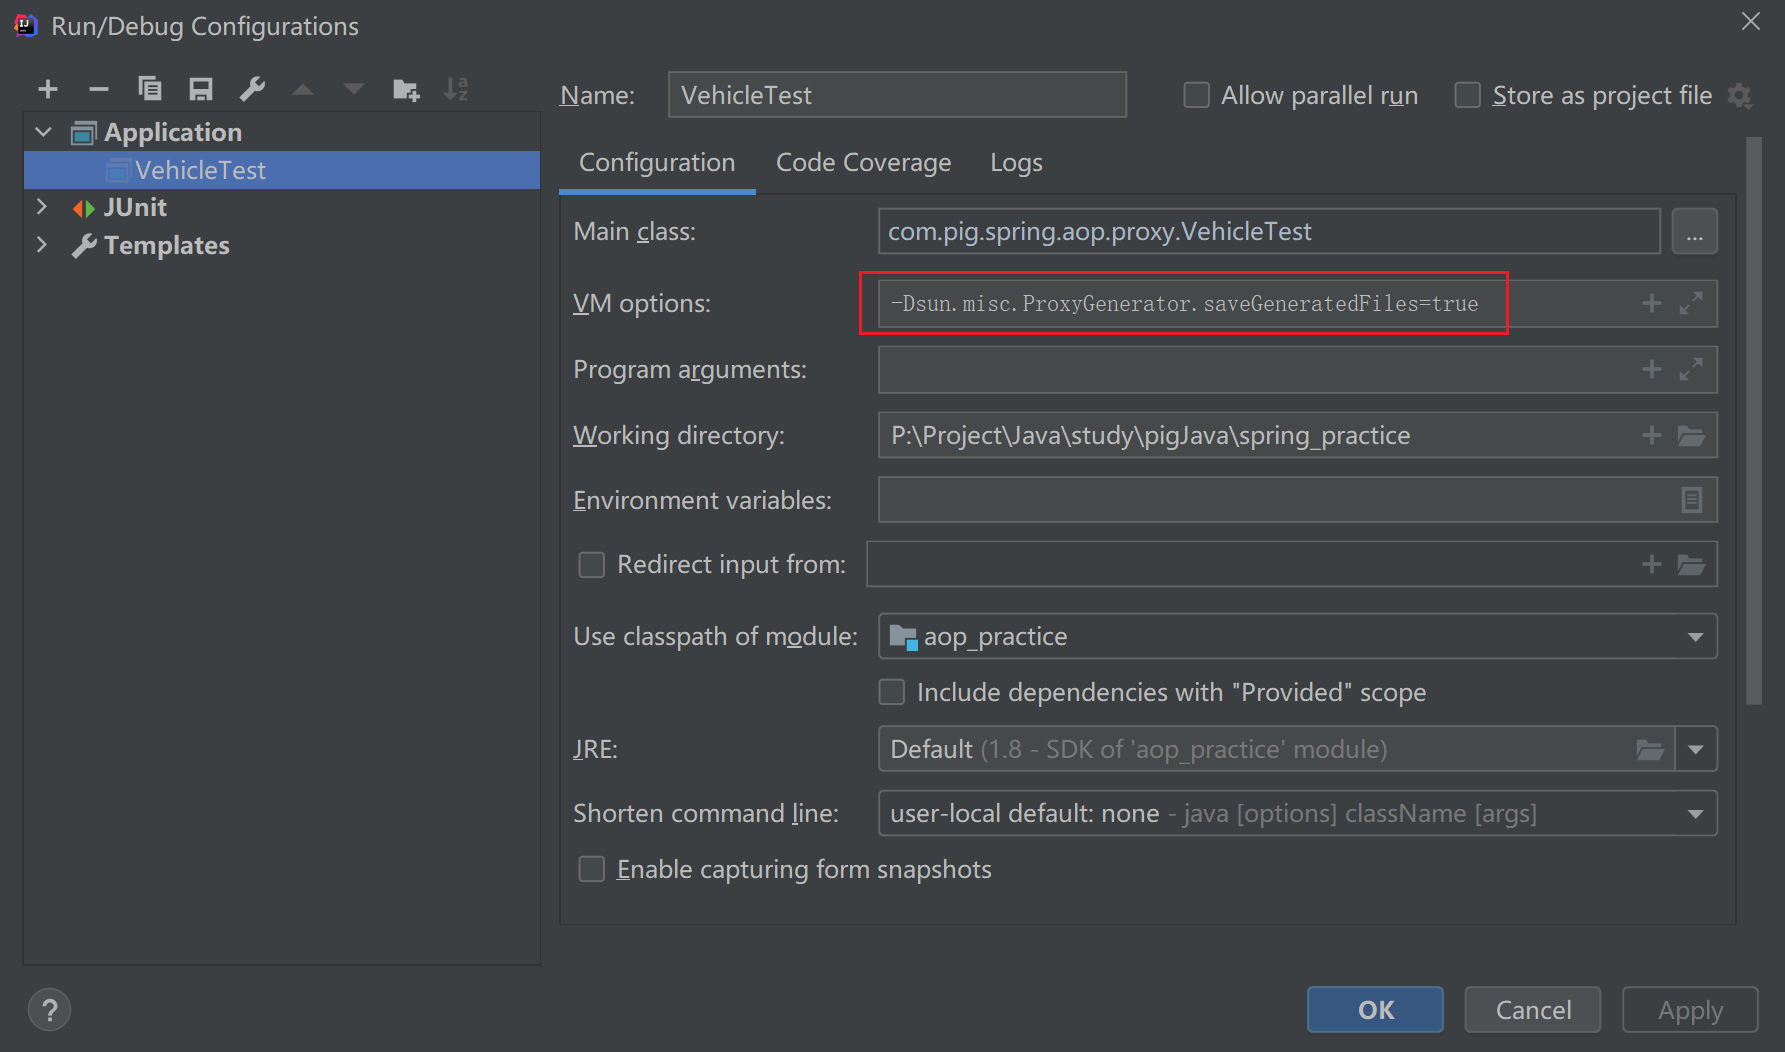Screen dimensions: 1785x1052
Task: Switch to the Code Coverage tab
Action: 864,163
